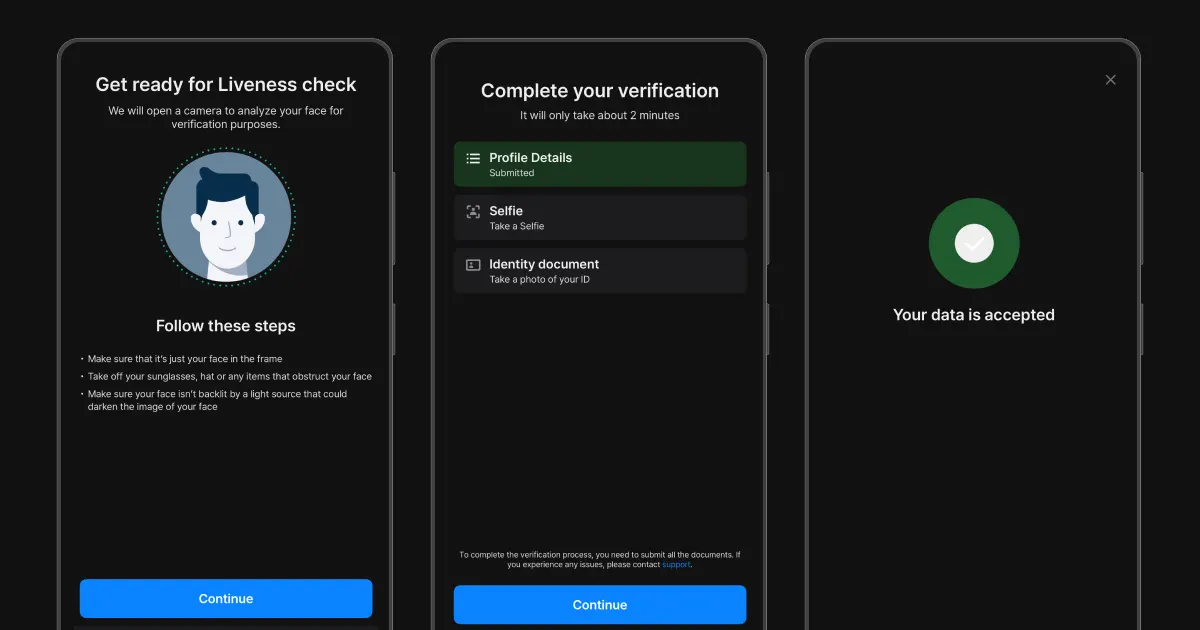Open the Selfie verification step
The width and height of the screenshot is (1200, 630).
point(600,217)
